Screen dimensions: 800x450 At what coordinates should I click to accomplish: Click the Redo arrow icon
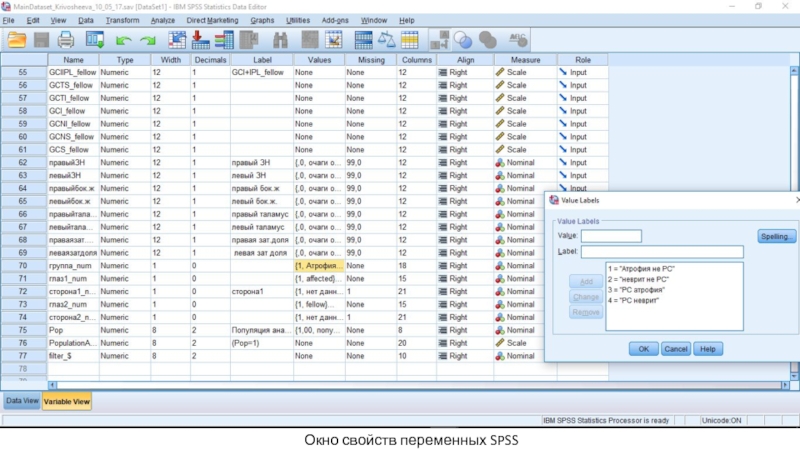(148, 41)
